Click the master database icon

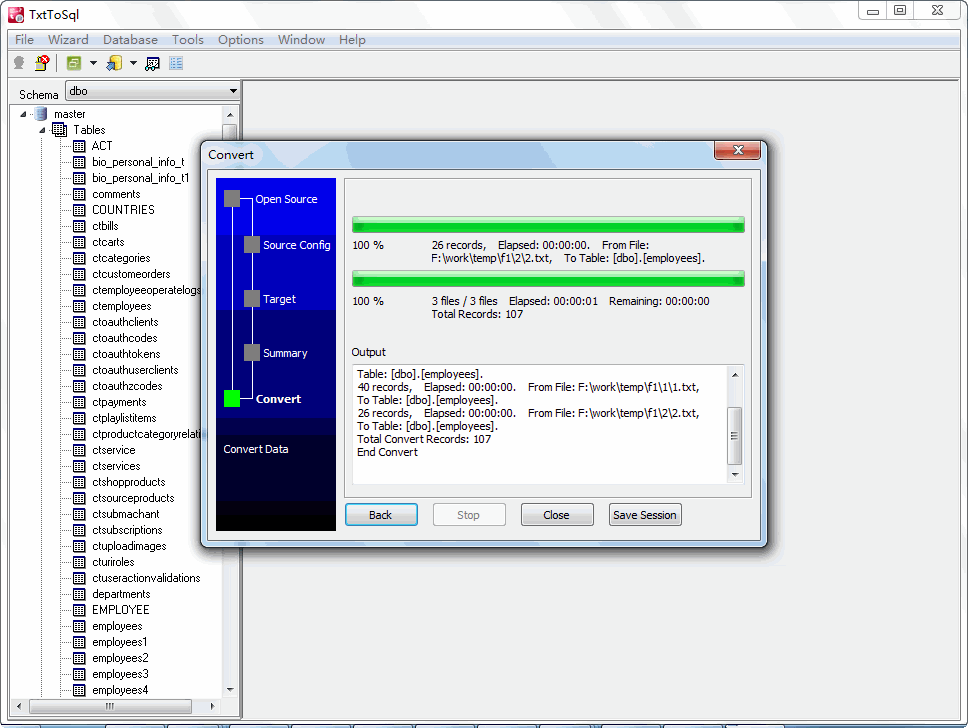click(x=41, y=114)
